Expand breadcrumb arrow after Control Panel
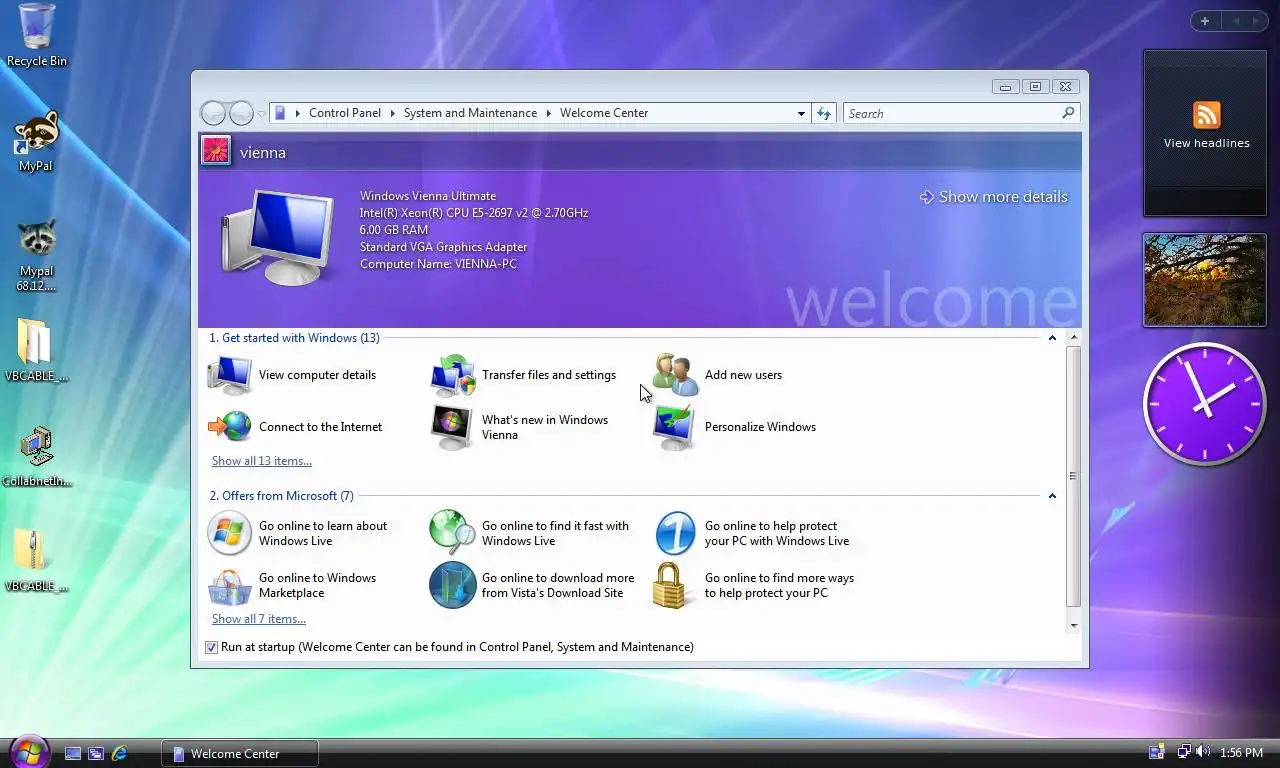This screenshot has width=1280, height=768. 392,113
